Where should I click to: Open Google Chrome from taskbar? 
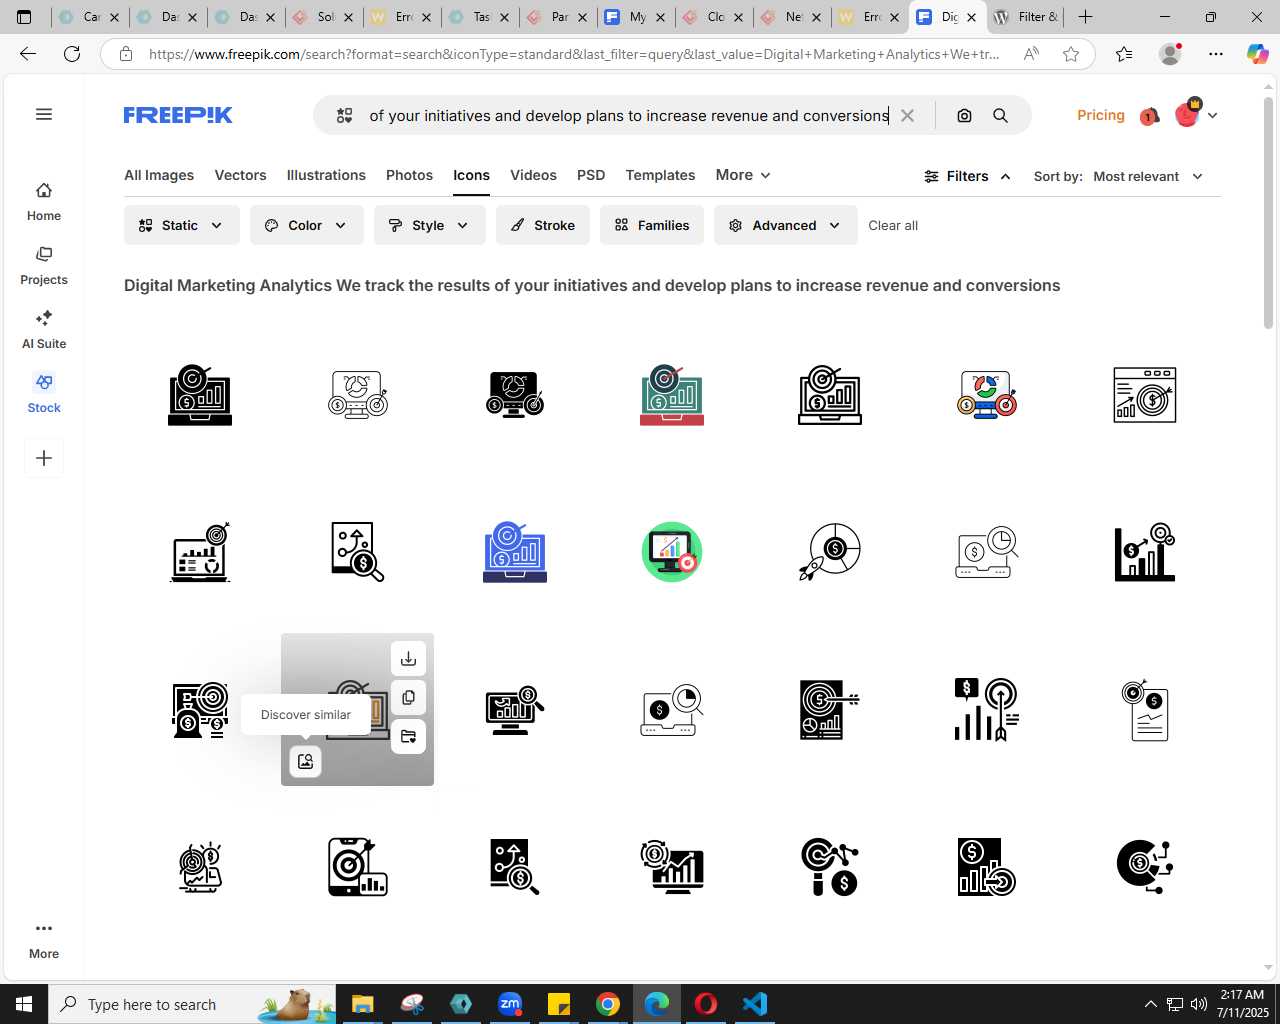pos(608,1004)
